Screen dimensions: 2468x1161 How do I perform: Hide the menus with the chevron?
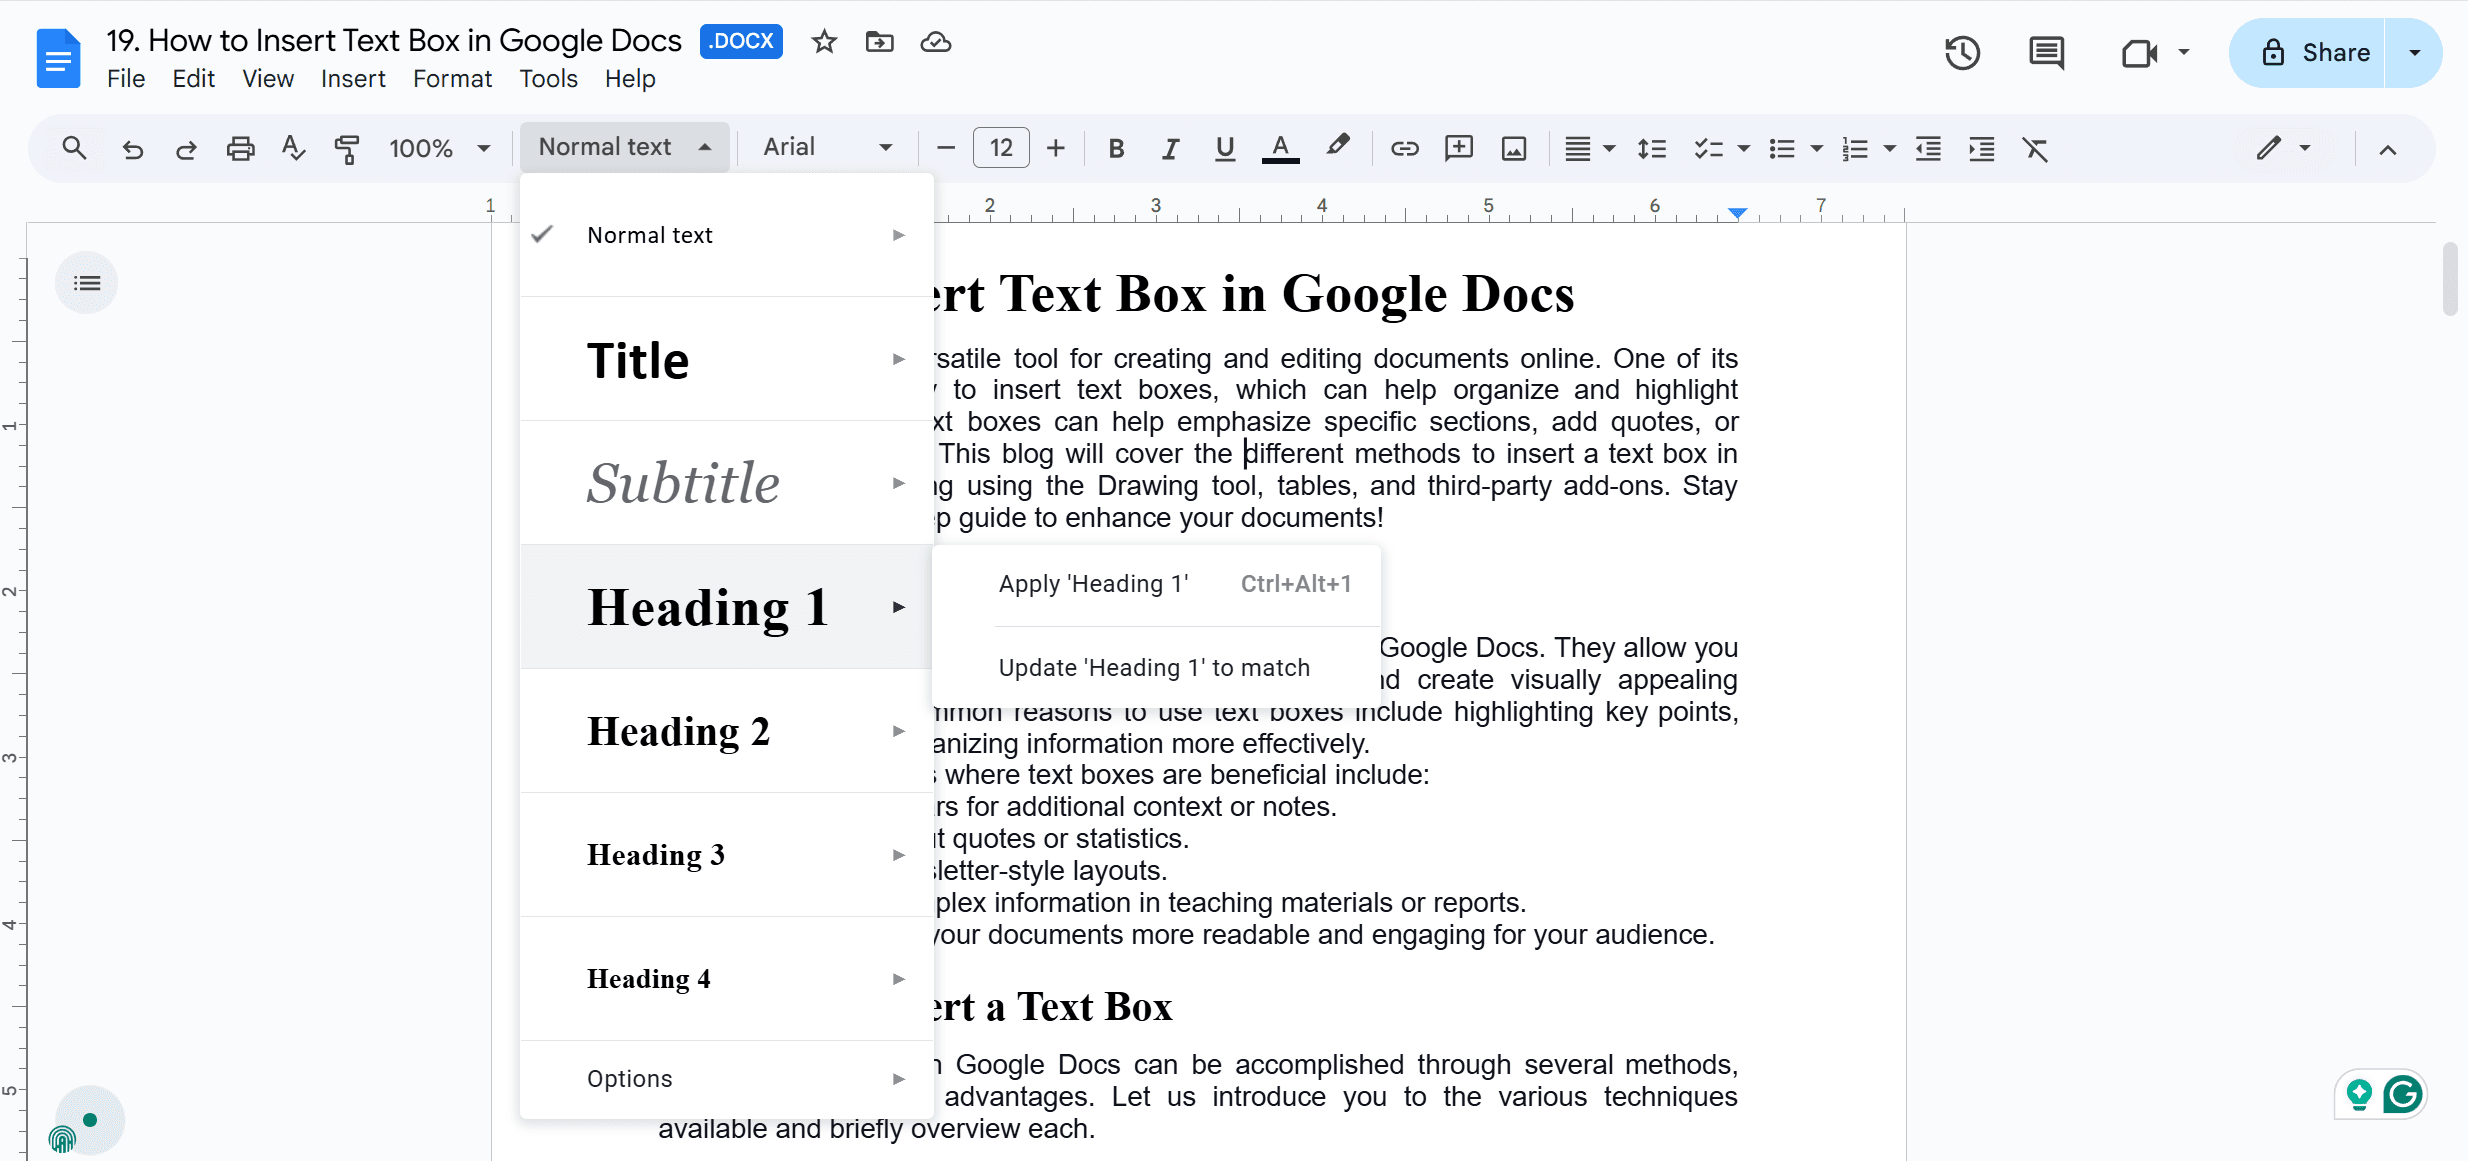[x=2388, y=150]
